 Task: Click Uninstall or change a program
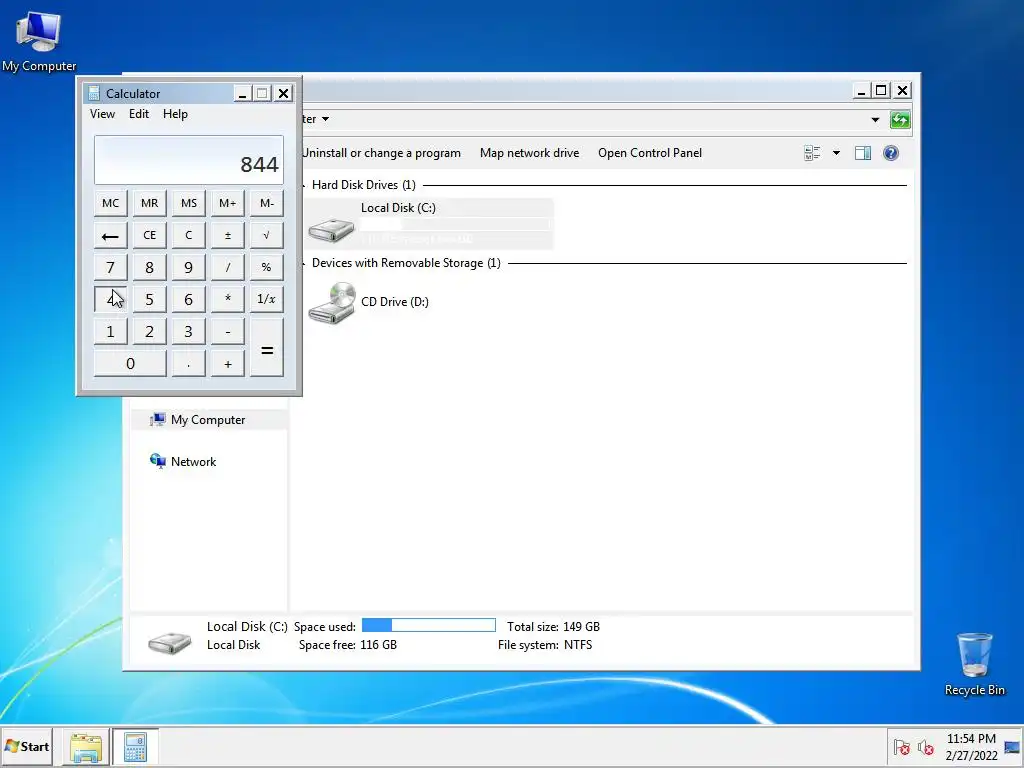click(381, 153)
